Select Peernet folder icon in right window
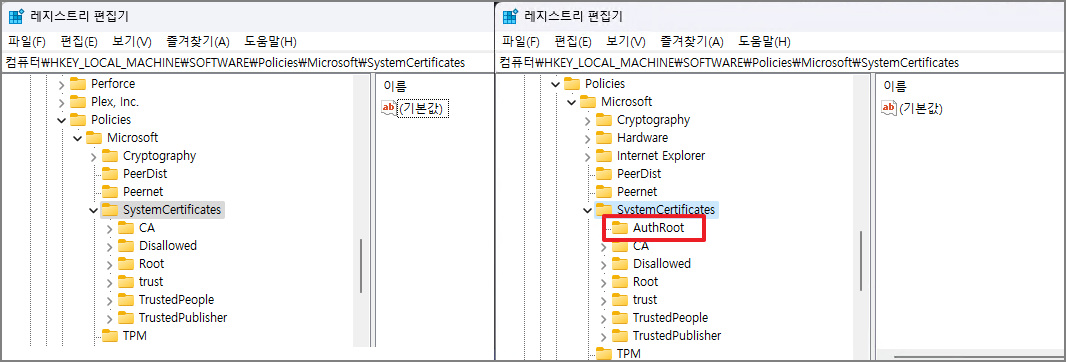Image resolution: width=1066 pixels, height=362 pixels. [604, 191]
